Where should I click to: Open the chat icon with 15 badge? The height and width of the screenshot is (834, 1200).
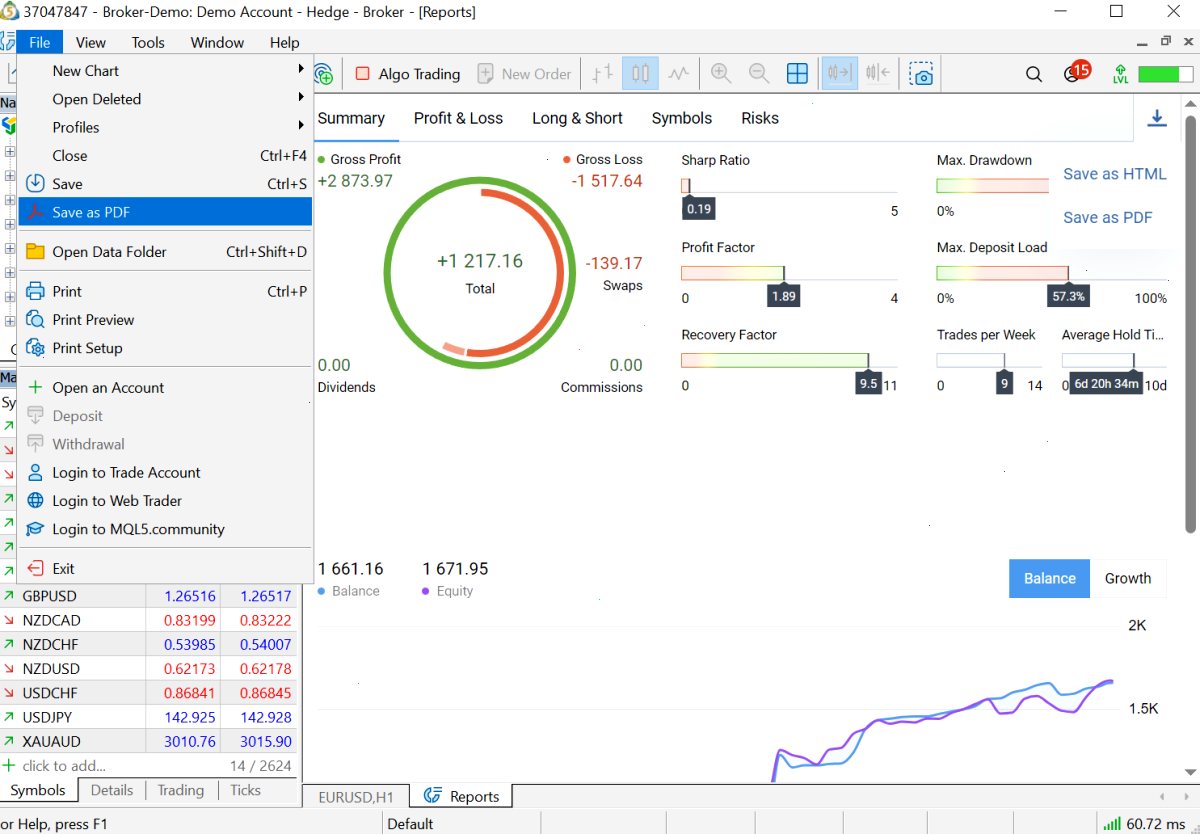point(1075,73)
